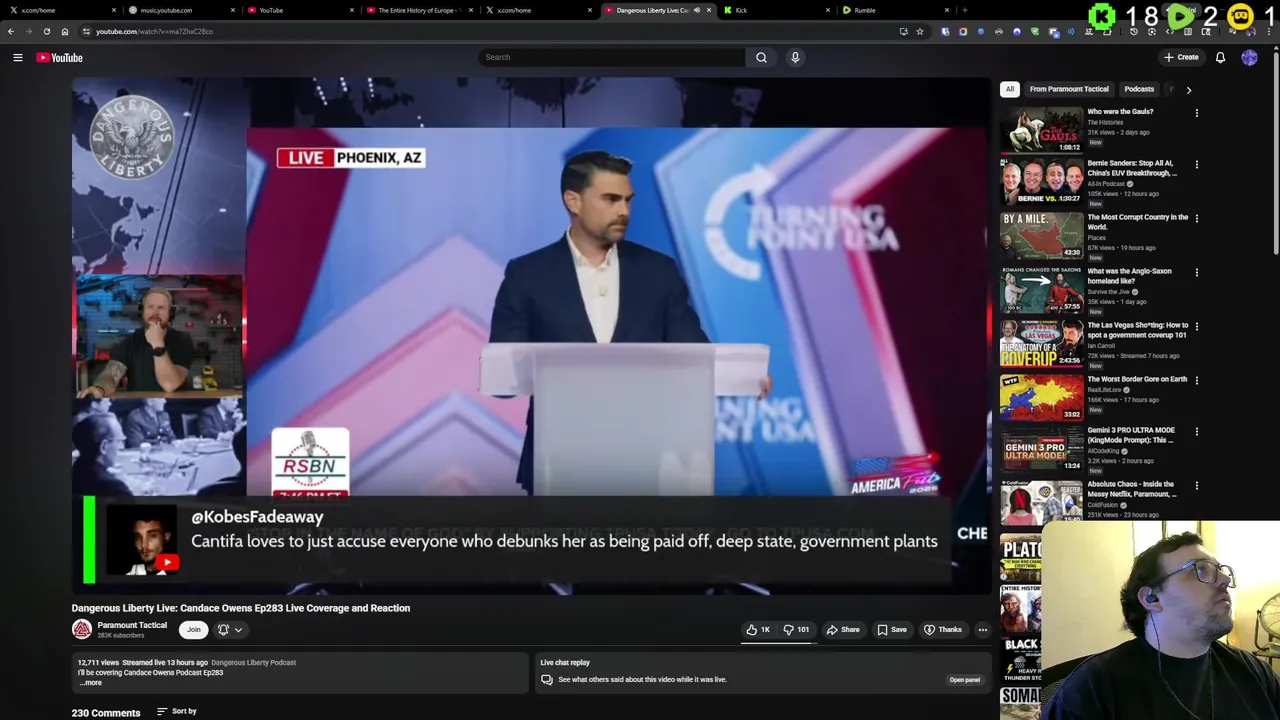Open the live chat replay panel

click(x=965, y=680)
